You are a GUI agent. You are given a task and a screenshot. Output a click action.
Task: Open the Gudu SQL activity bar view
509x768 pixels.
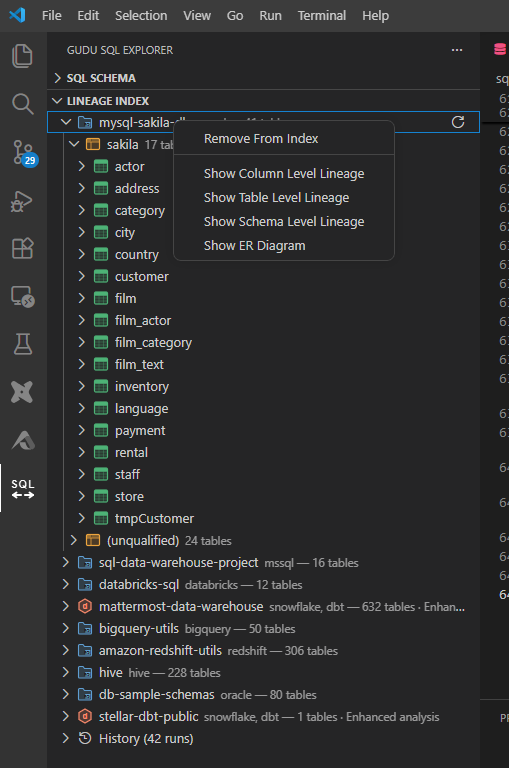point(23,488)
